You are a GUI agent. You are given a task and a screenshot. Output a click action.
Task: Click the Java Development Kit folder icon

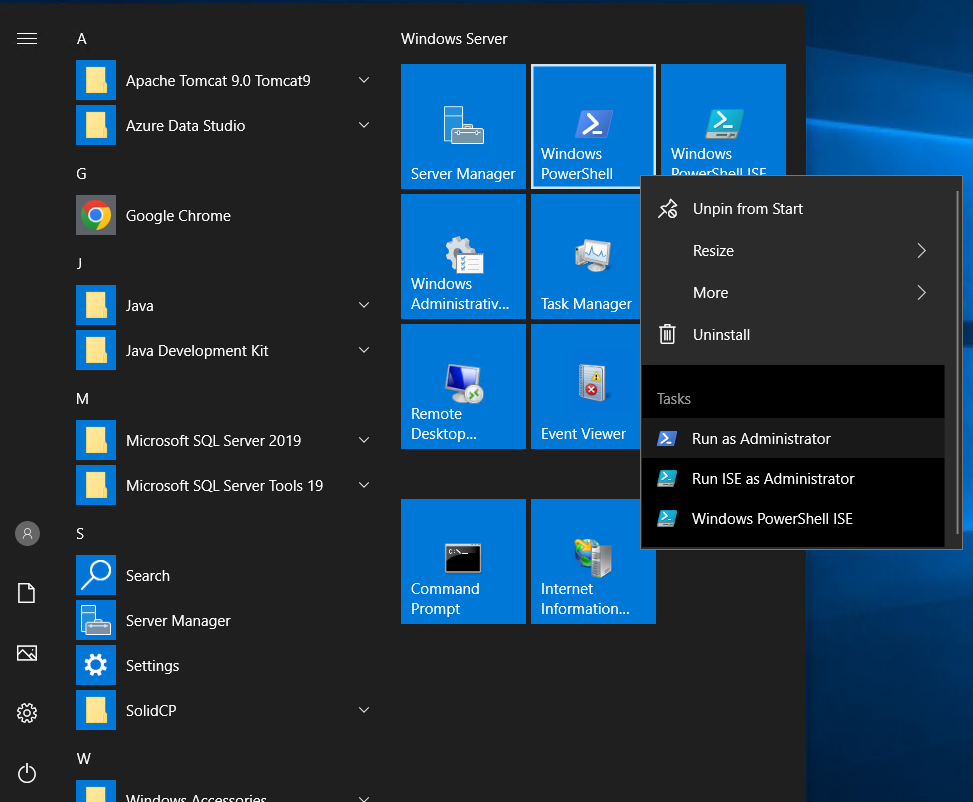(x=96, y=350)
